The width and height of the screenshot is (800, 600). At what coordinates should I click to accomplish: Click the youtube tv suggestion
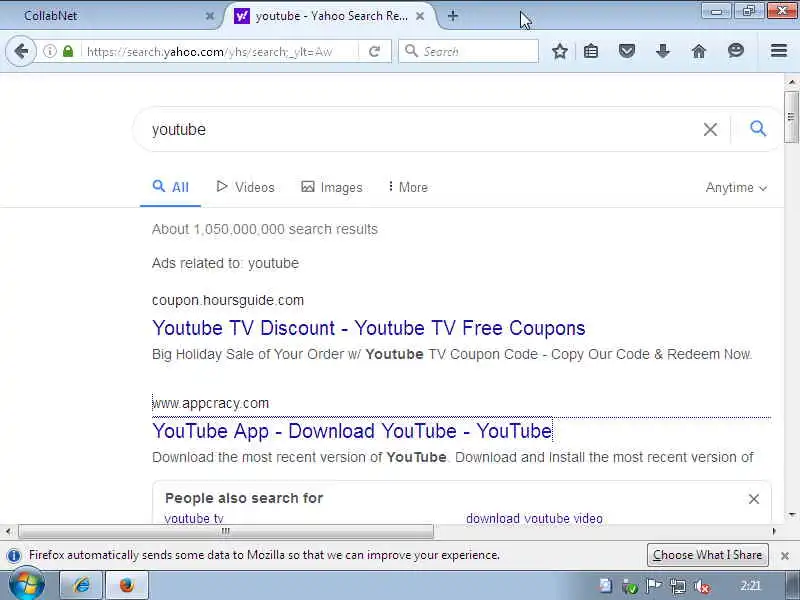(x=194, y=518)
